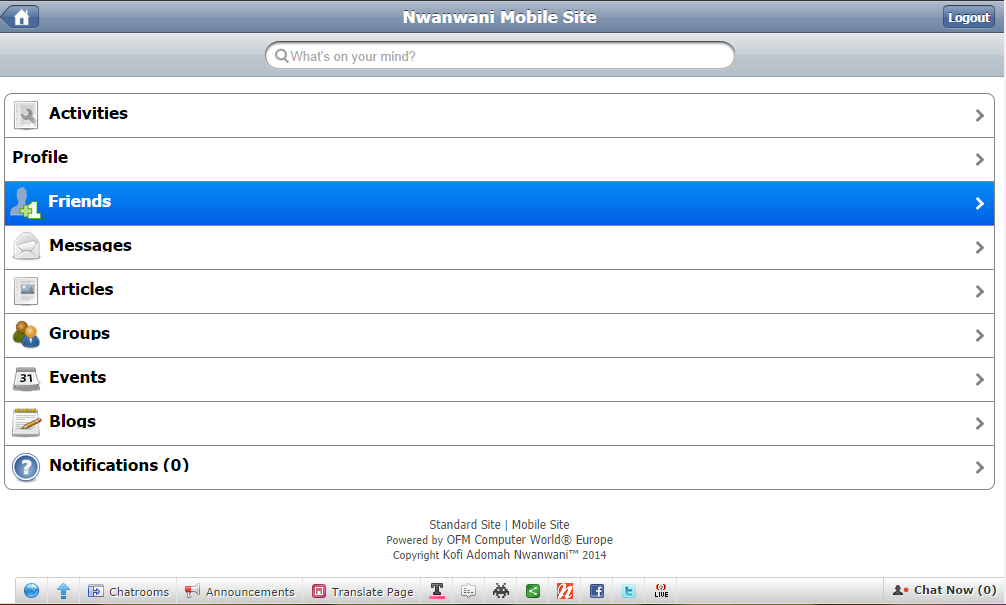1006x605 pixels.
Task: Open the Events text label
Action: click(78, 377)
